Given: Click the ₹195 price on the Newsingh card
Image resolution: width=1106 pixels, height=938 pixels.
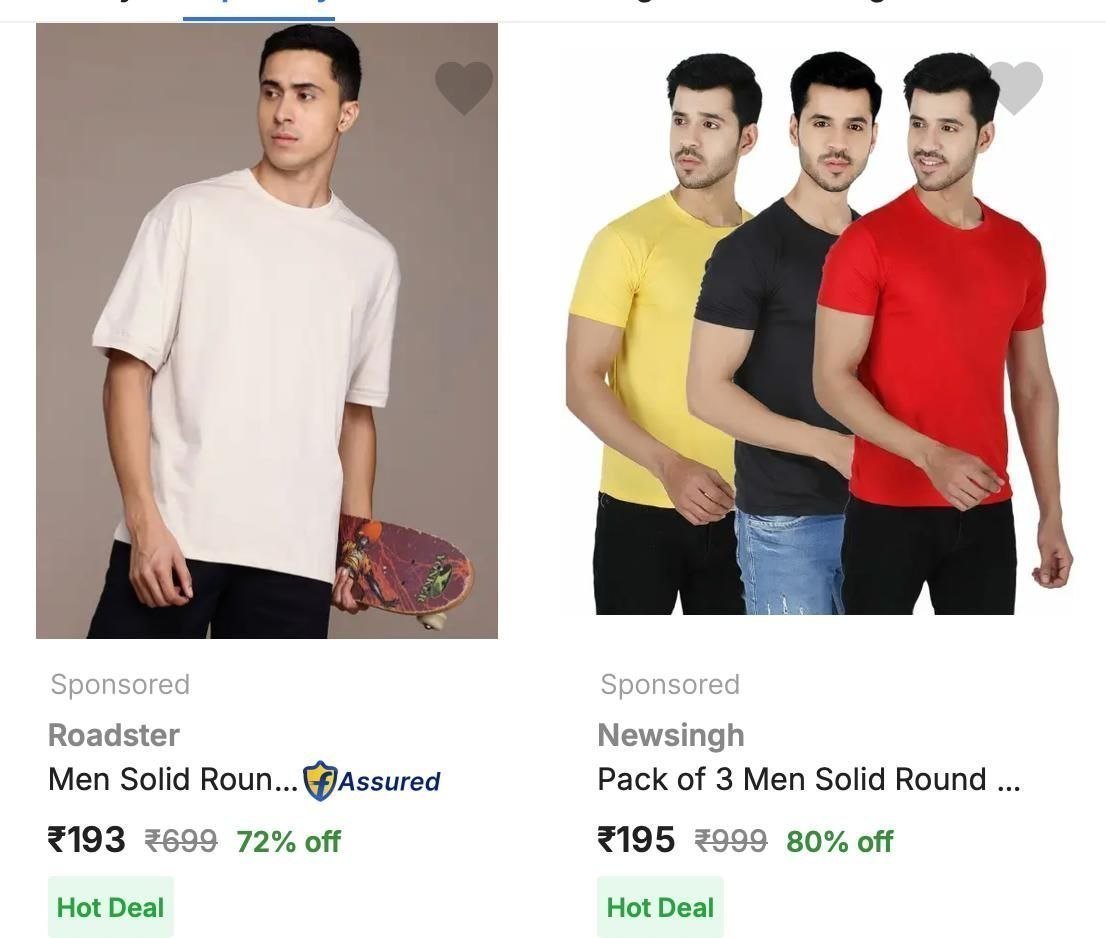Looking at the screenshot, I should click(636, 842).
